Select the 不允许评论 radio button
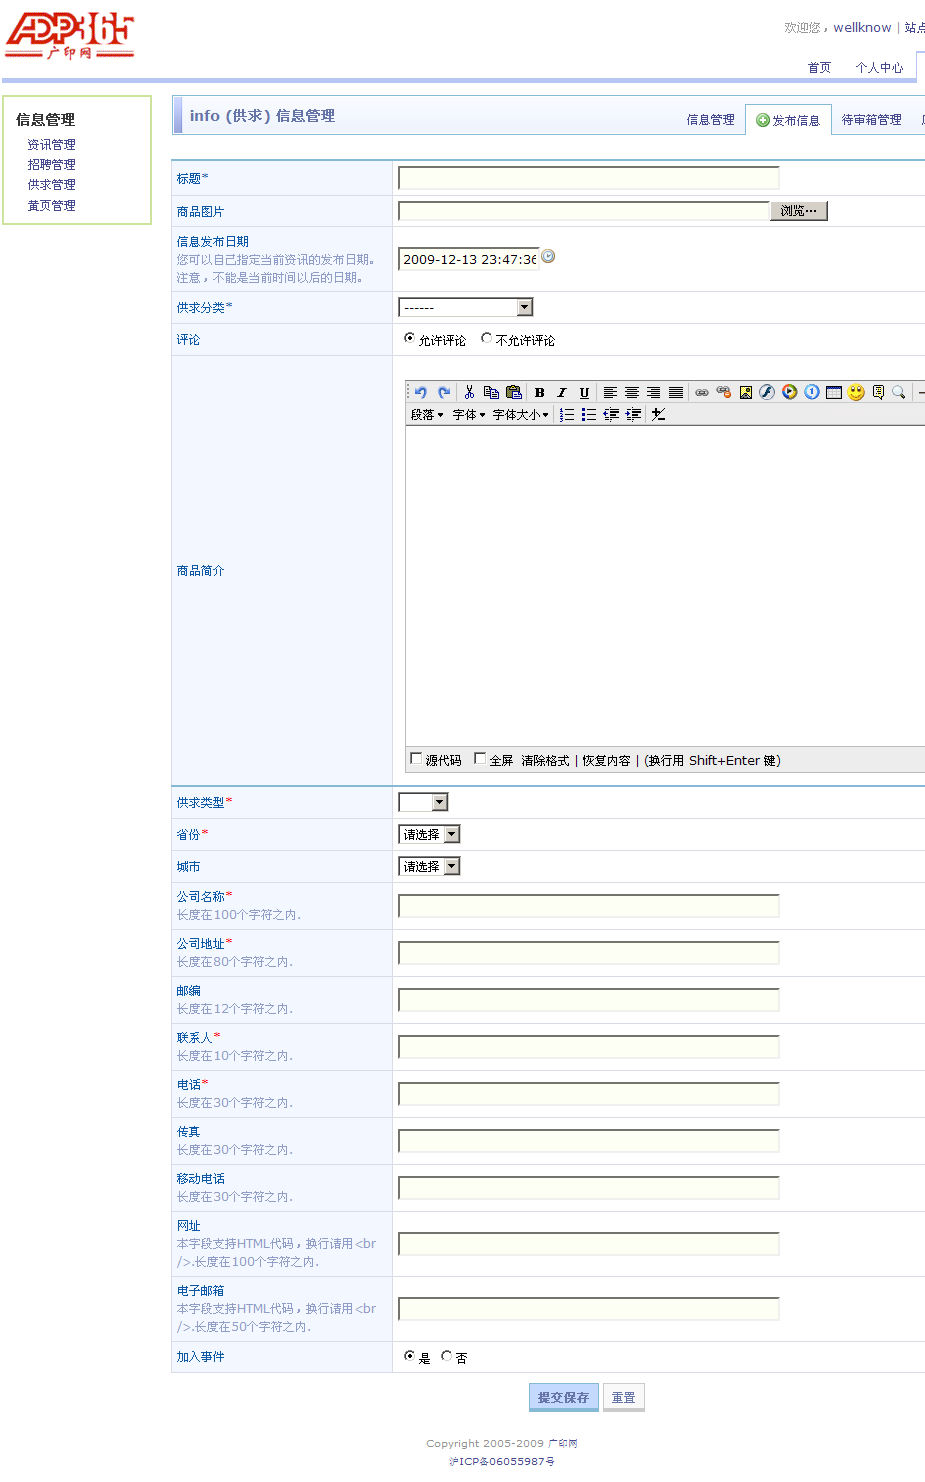This screenshot has width=925, height=1482. pyautogui.click(x=487, y=339)
